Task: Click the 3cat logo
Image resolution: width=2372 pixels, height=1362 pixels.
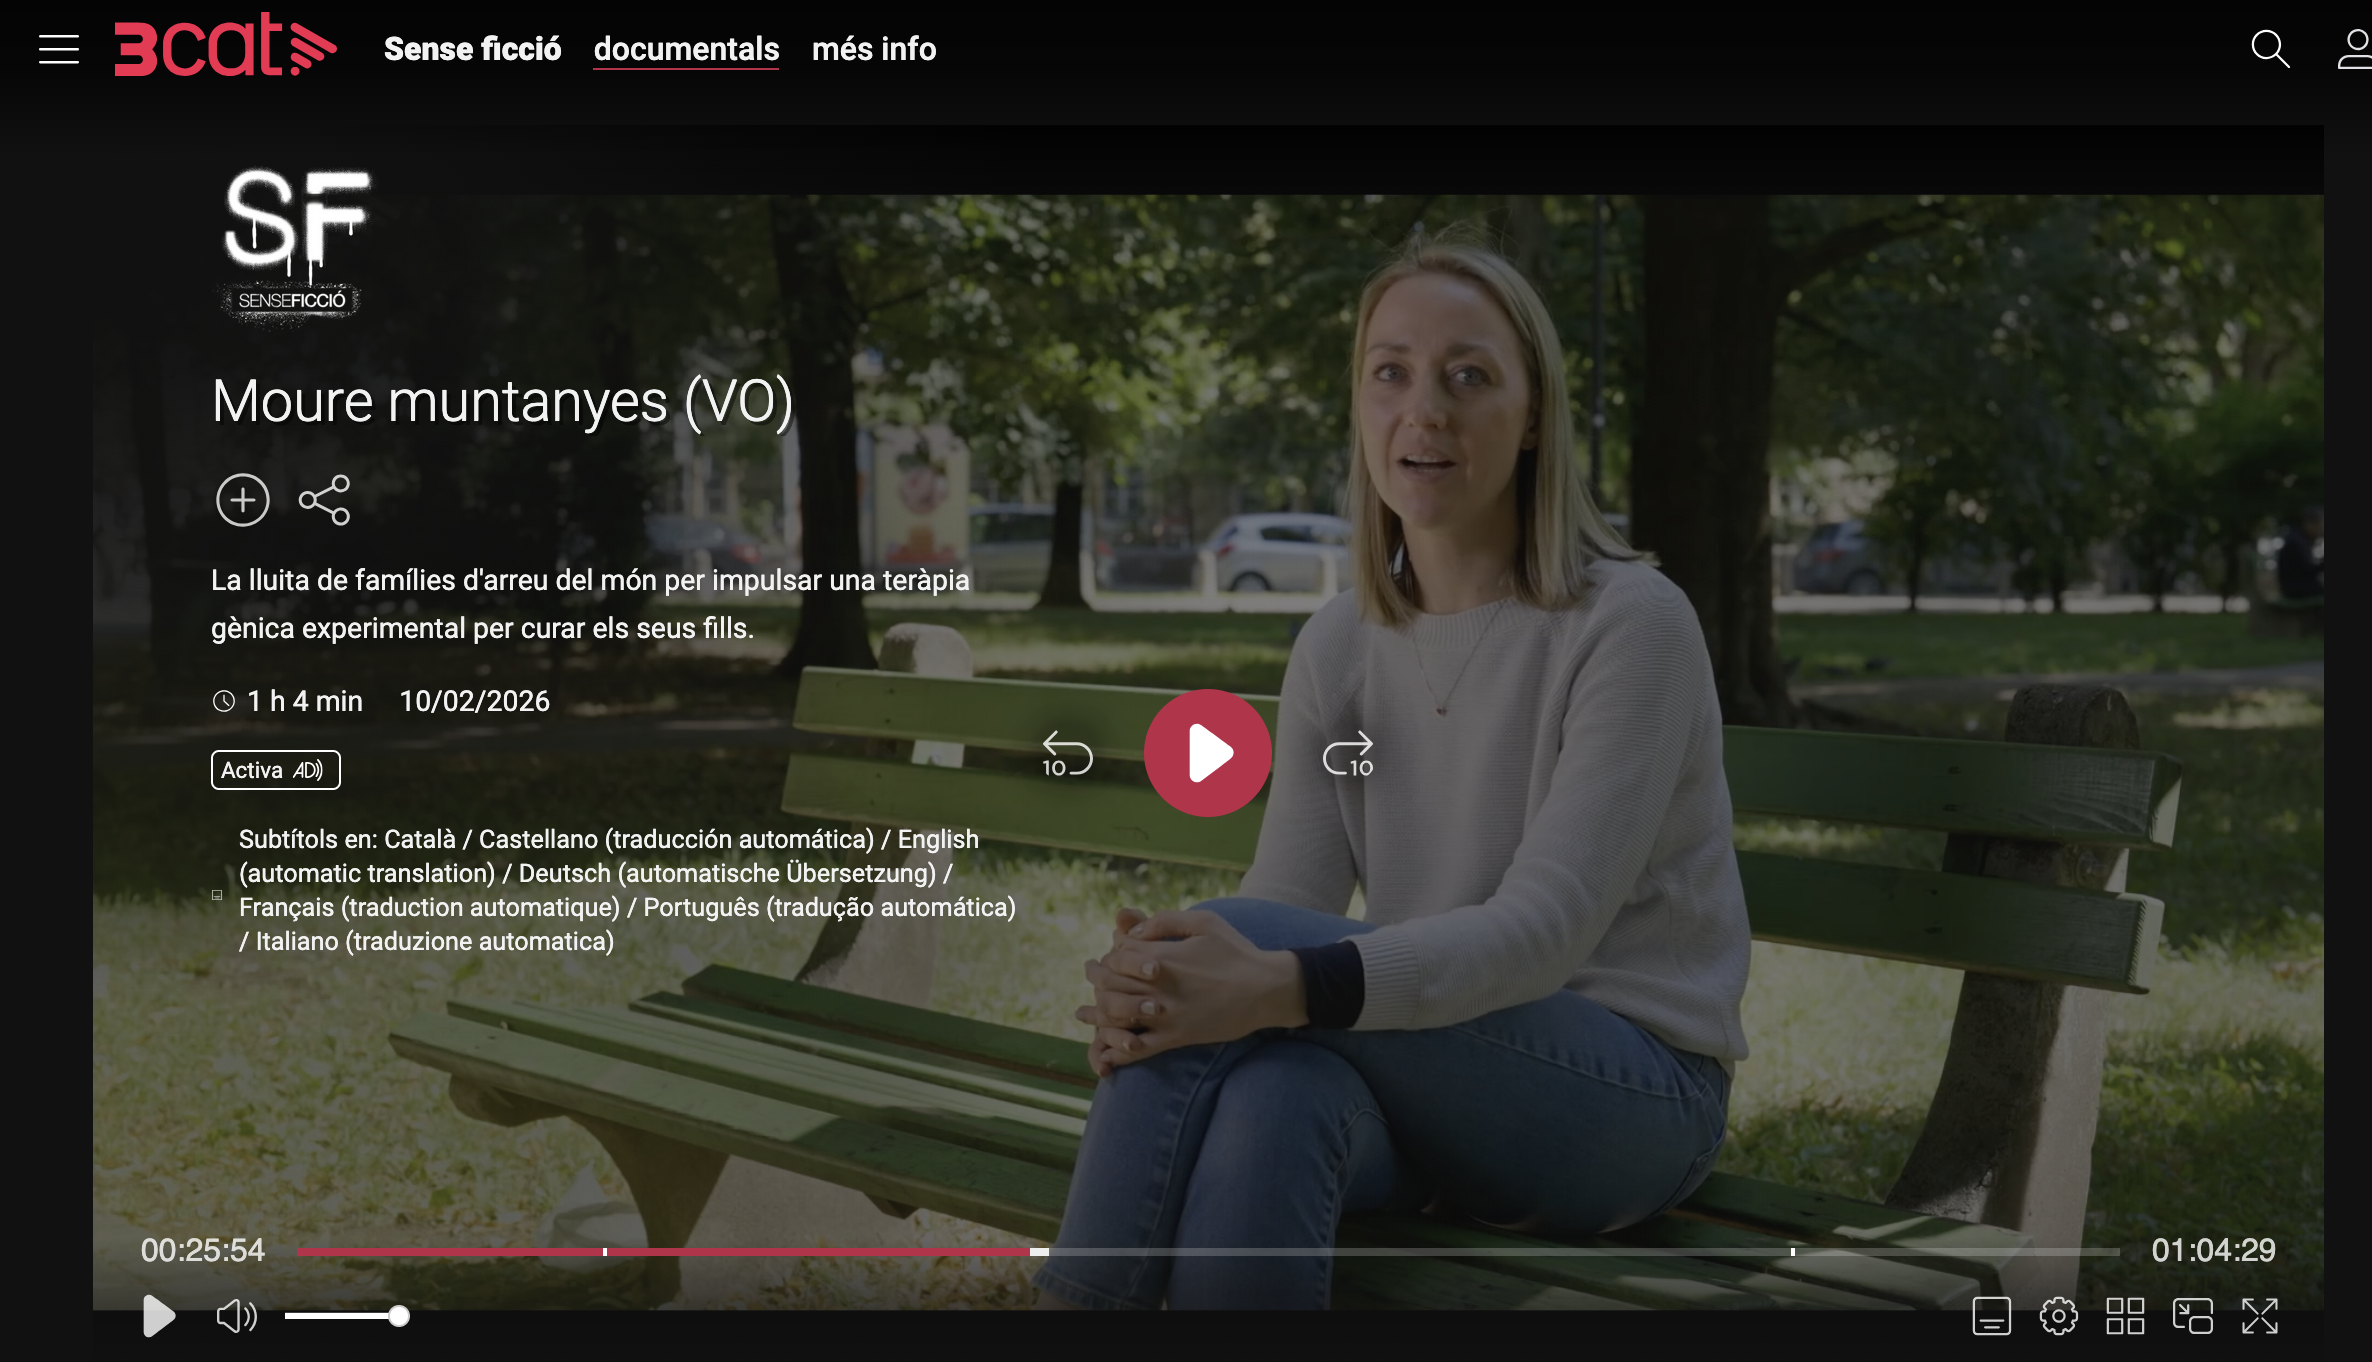Action: [225, 46]
